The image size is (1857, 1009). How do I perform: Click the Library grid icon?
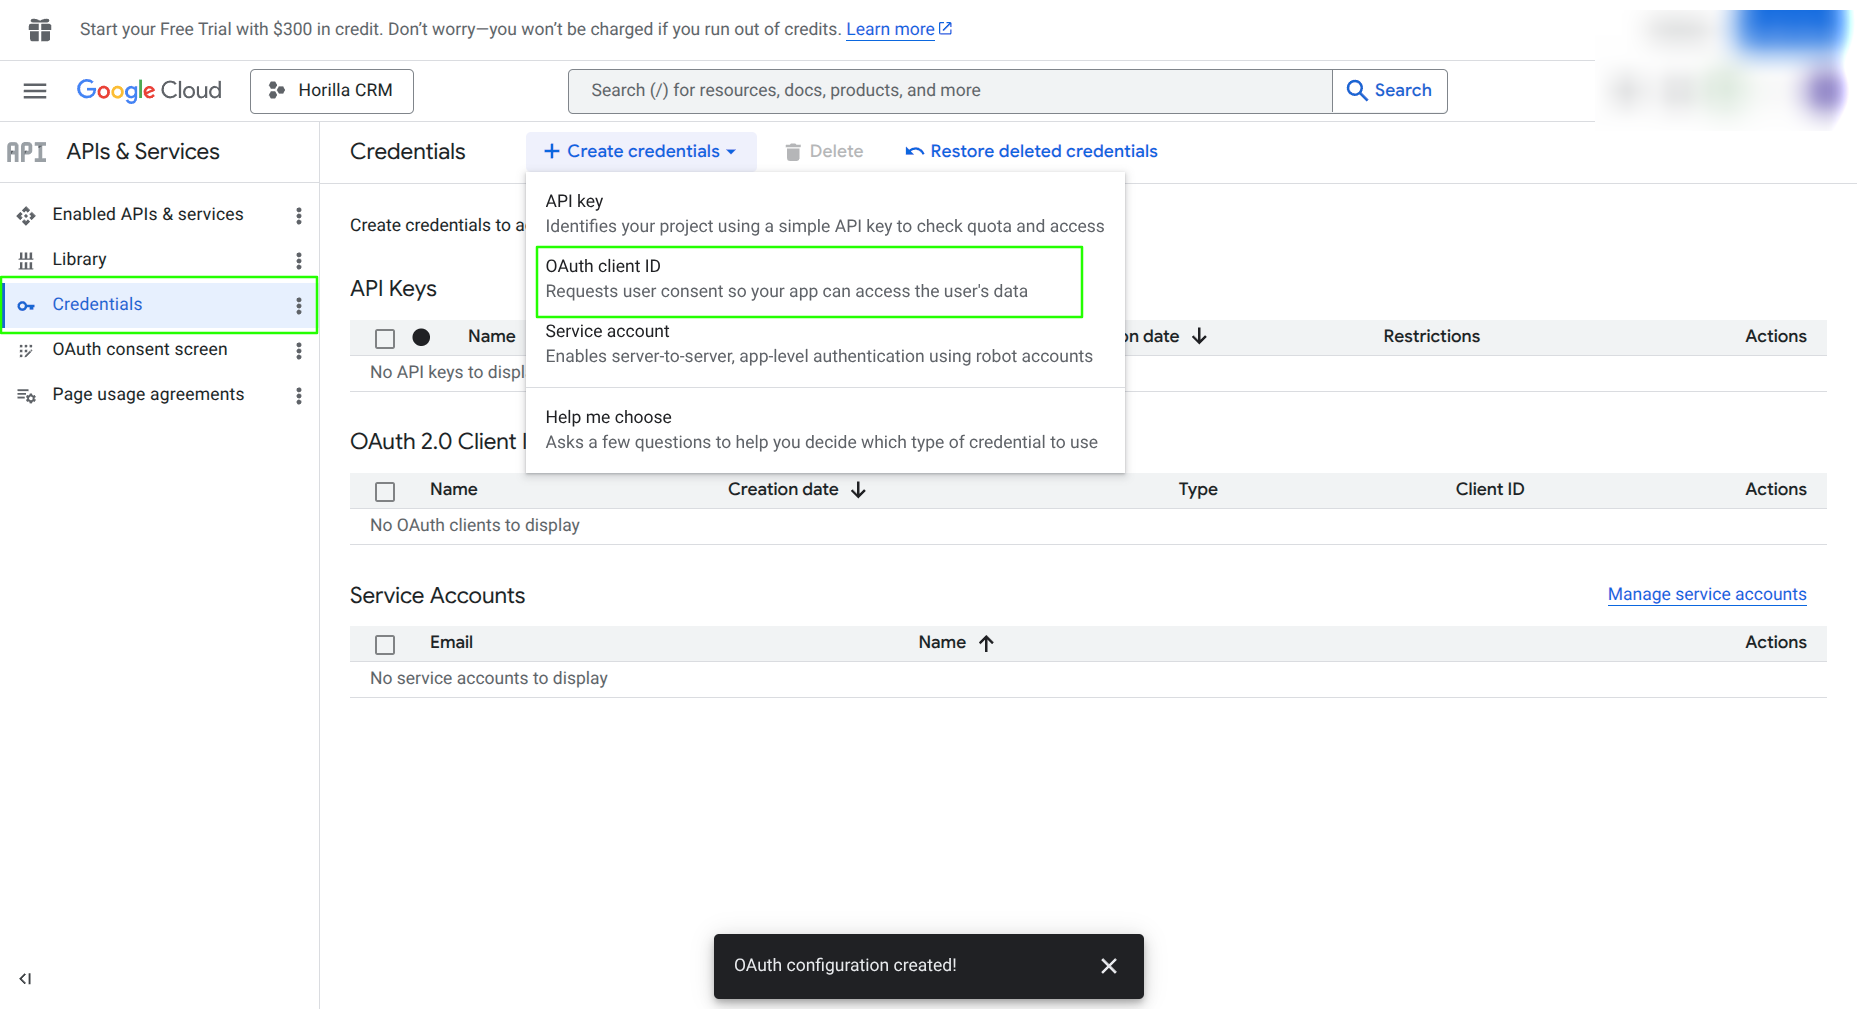(26, 261)
